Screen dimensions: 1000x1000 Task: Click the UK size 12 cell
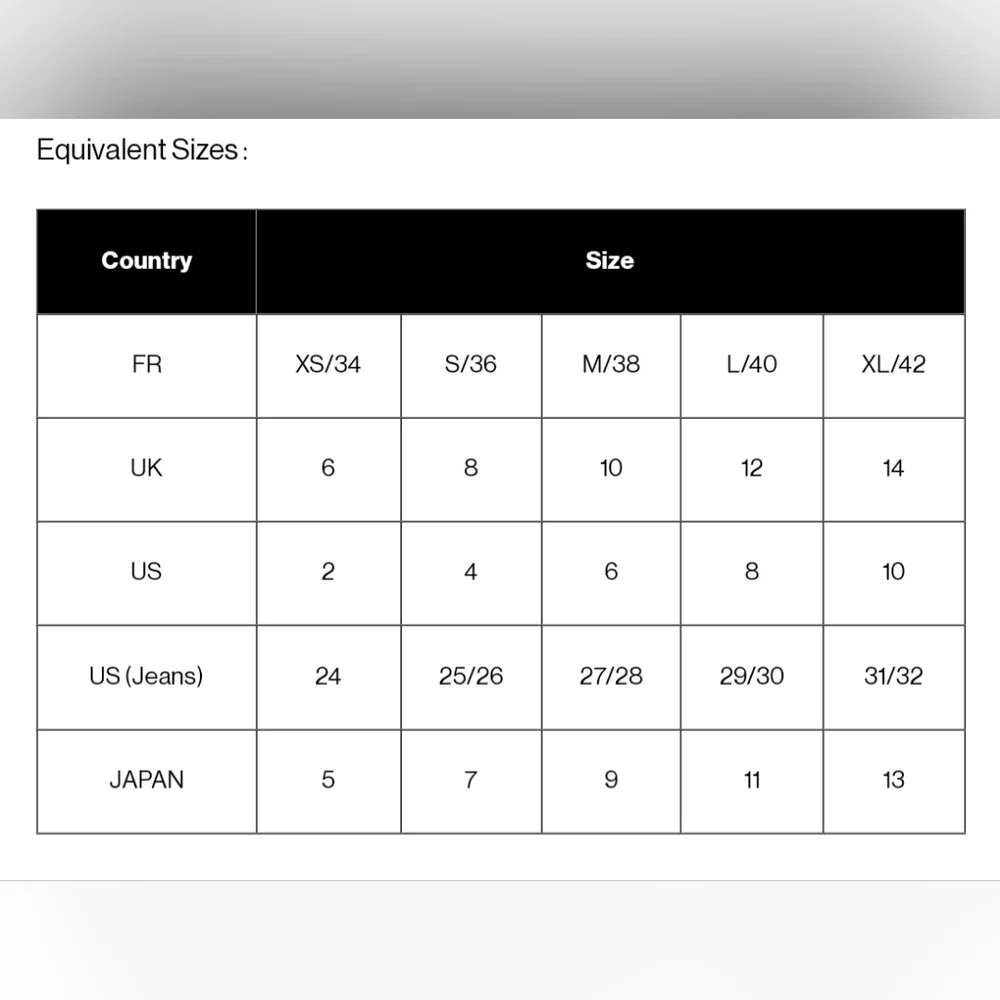pos(752,468)
